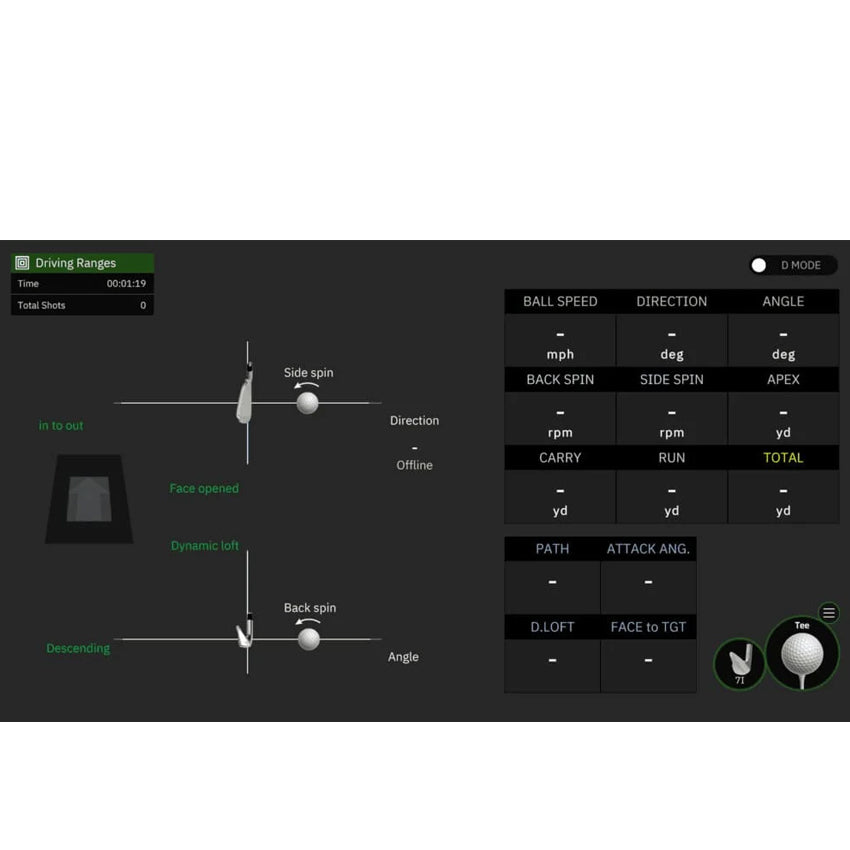Click the Side spin label

click(308, 372)
